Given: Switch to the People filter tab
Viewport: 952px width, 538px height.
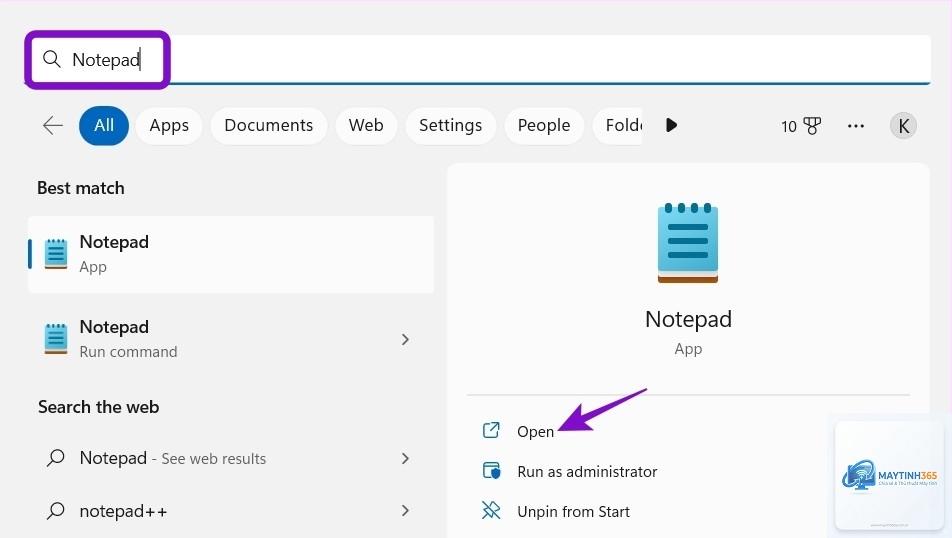Looking at the screenshot, I should 543,126.
